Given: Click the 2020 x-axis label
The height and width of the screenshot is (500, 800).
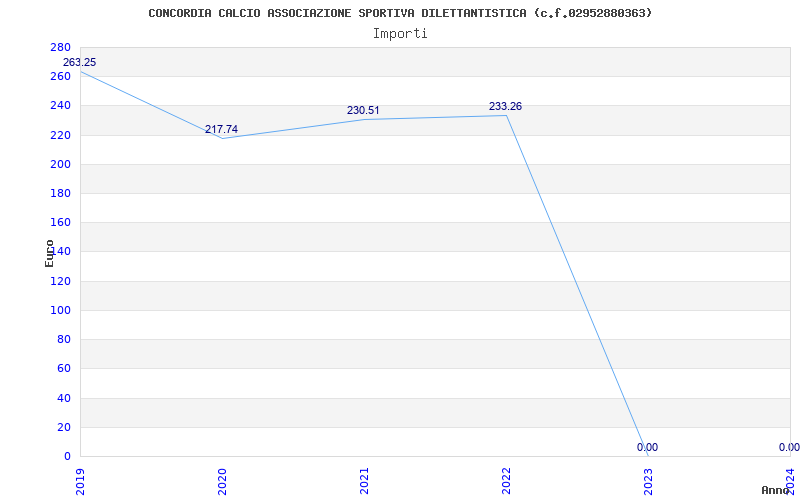Looking at the screenshot, I should pos(222,482).
